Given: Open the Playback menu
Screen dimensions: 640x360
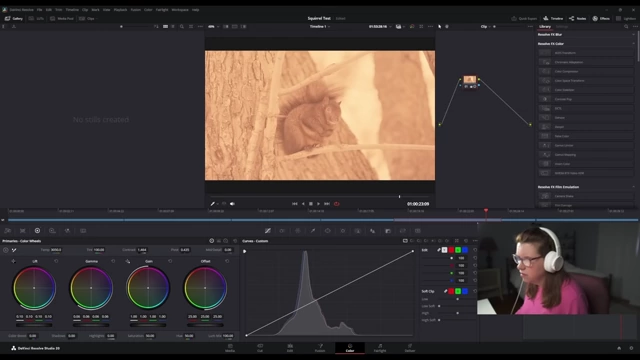Looking at the screenshot, I should click(120, 9).
